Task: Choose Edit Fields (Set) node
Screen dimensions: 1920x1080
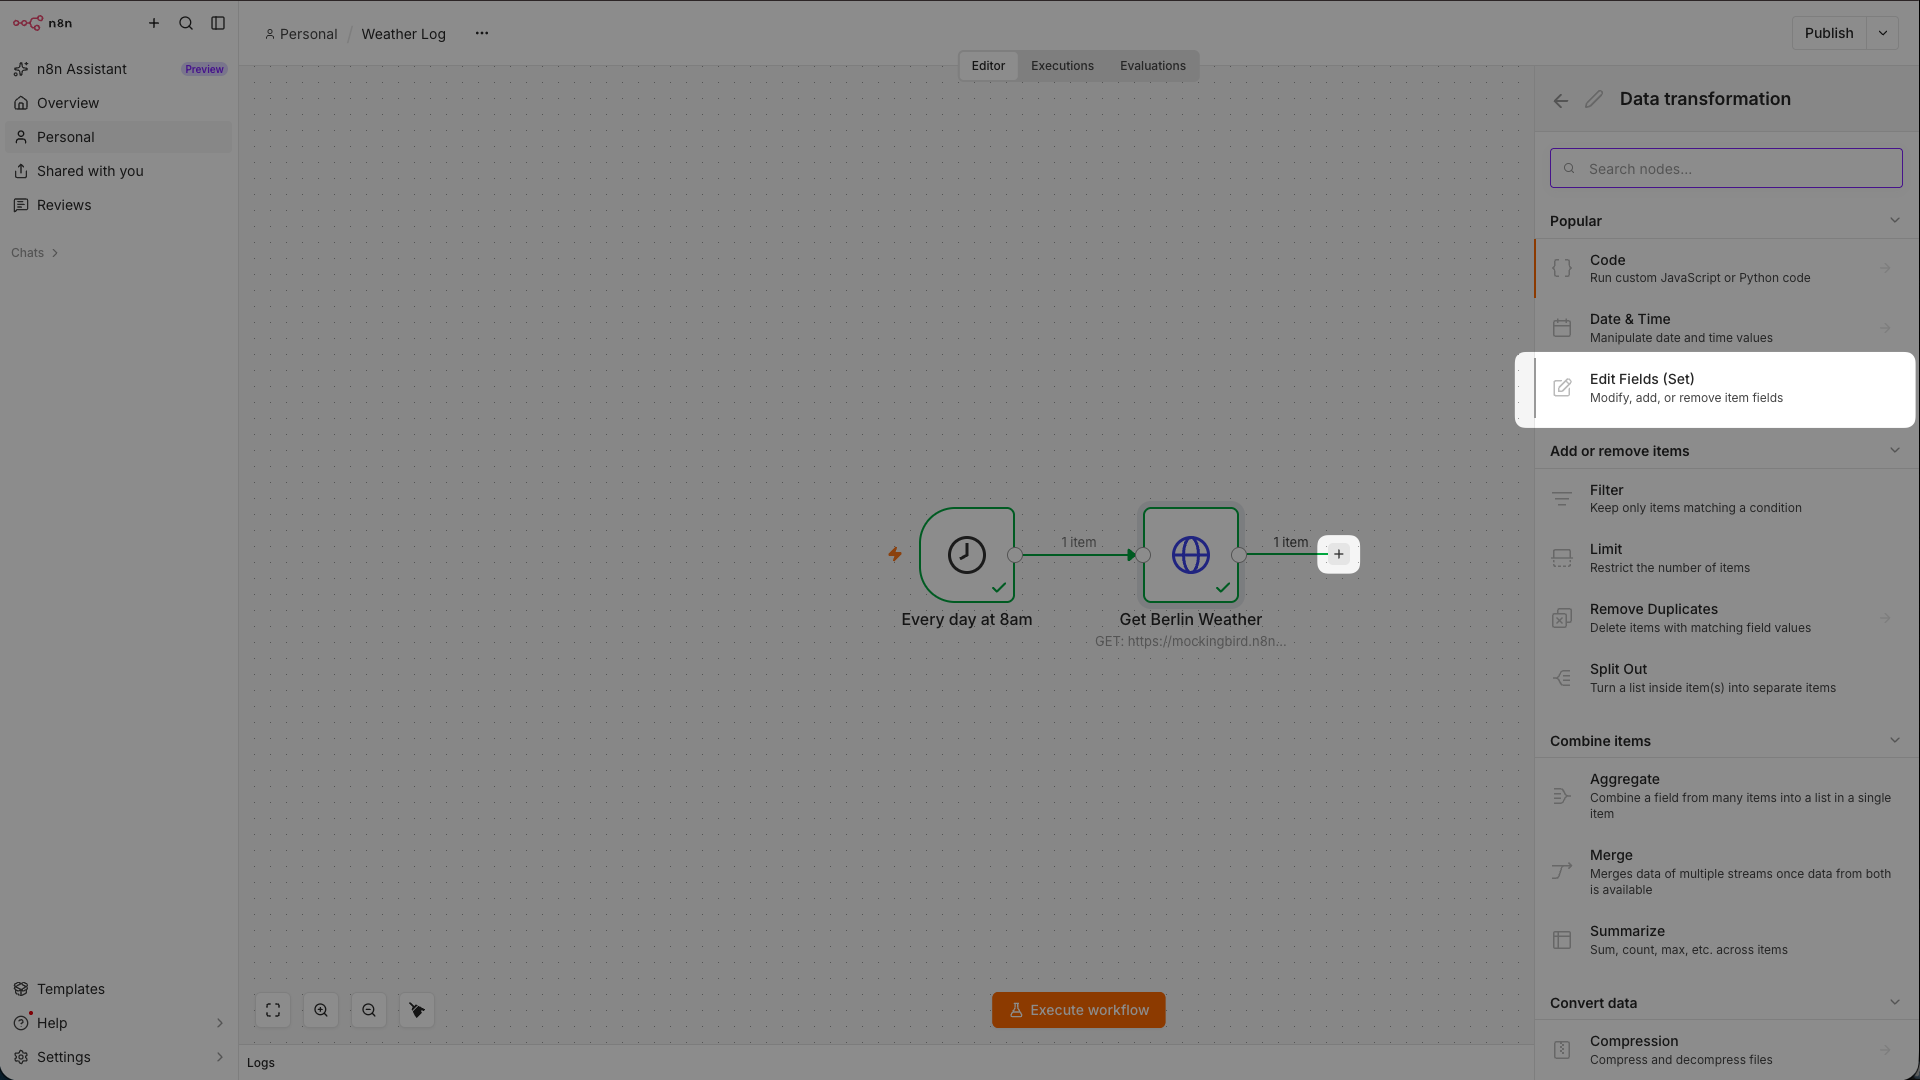Action: tap(1726, 388)
